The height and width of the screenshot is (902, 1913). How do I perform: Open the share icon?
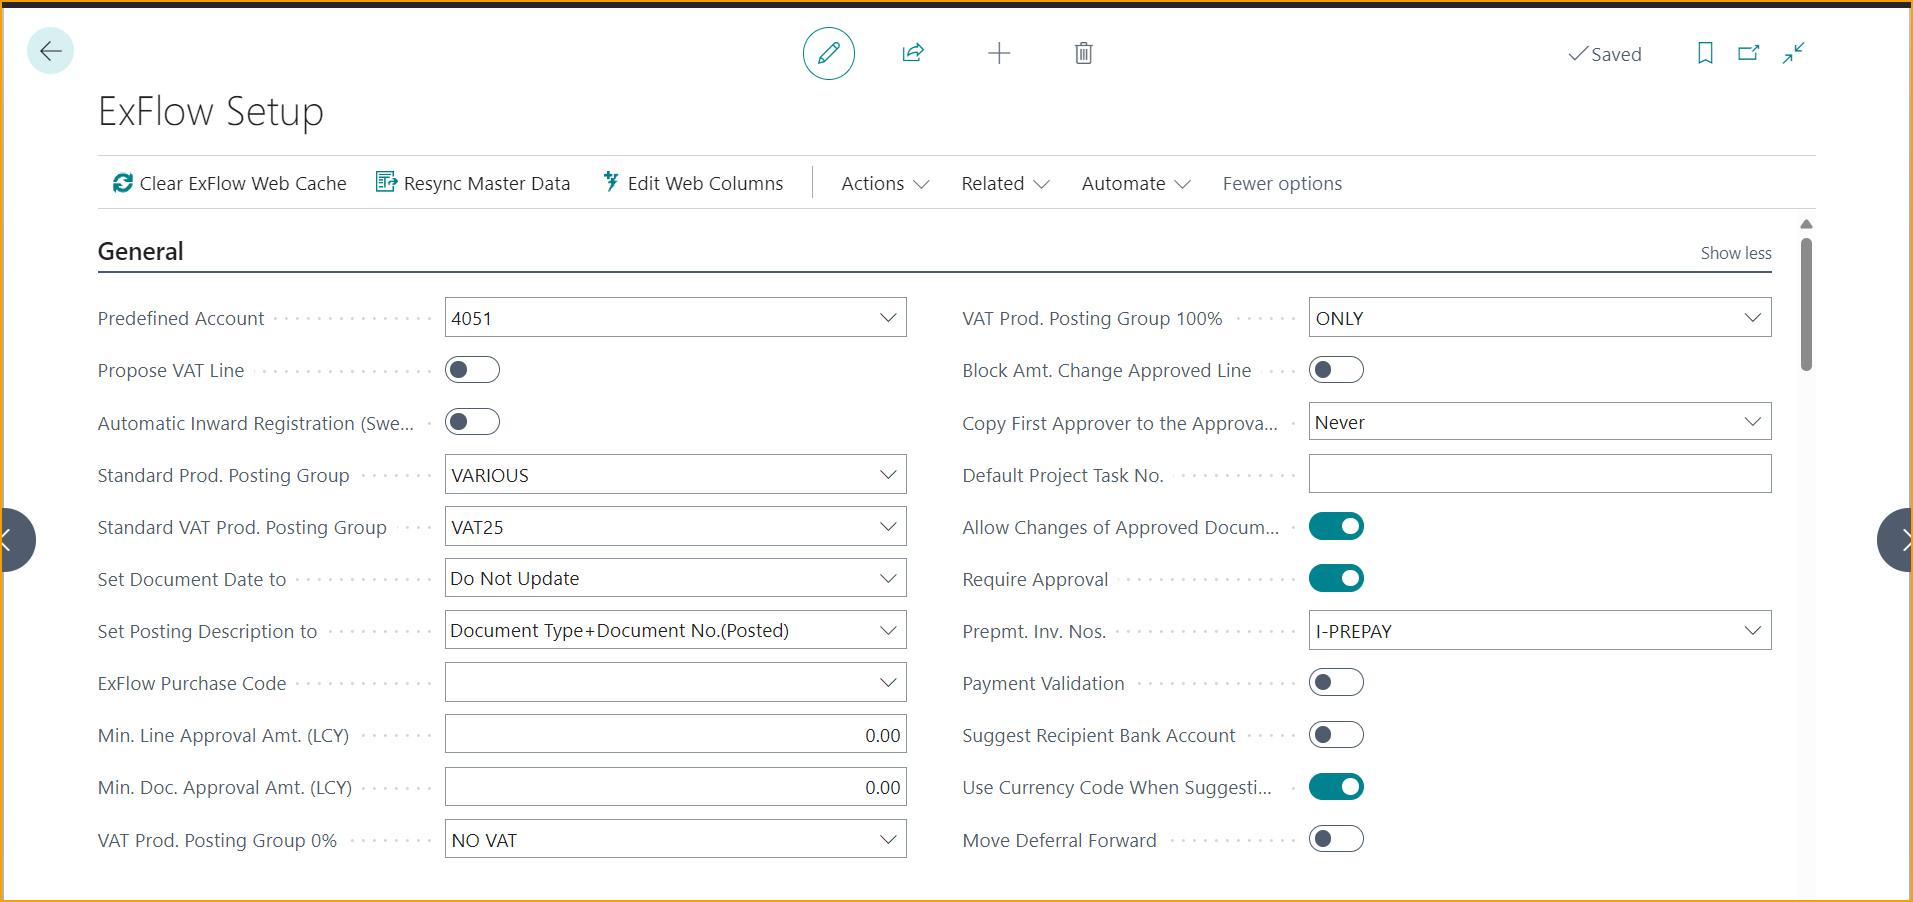913,53
